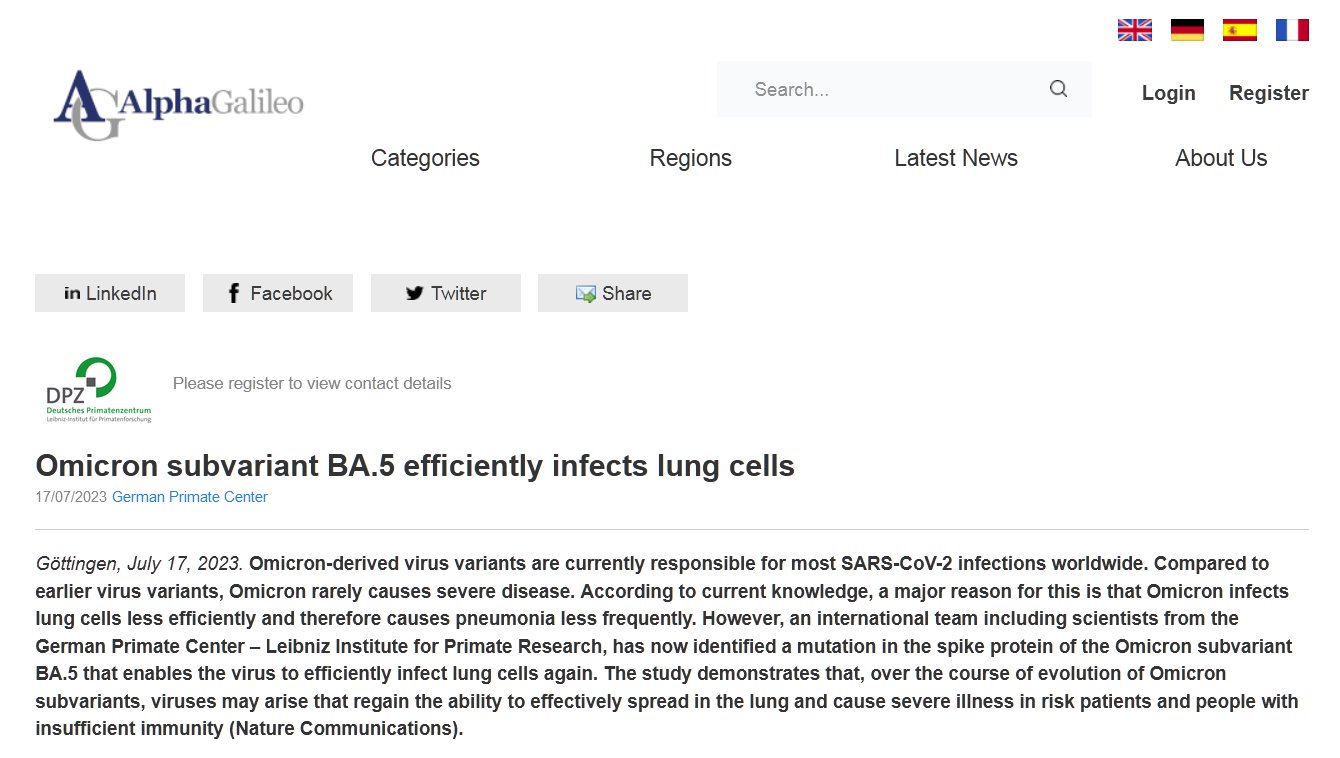Open the About Us menu

pyautogui.click(x=1221, y=158)
